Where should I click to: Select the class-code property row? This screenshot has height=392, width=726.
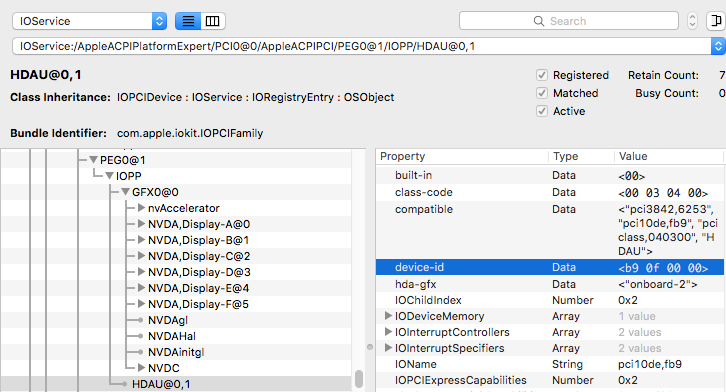click(x=550, y=192)
